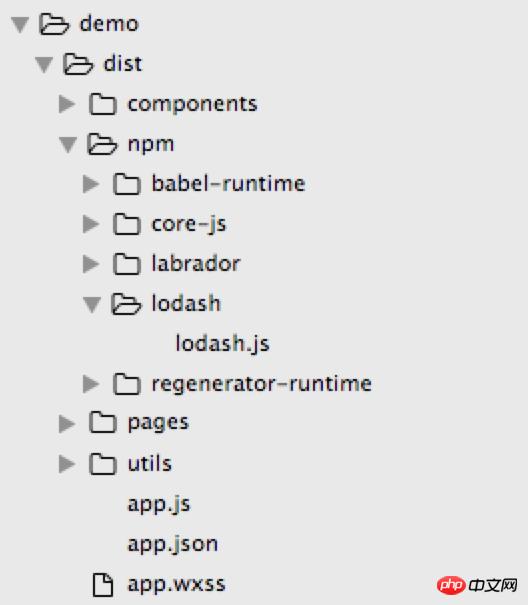Open the app.json file
Image resolution: width=528 pixels, height=605 pixels.
tap(173, 544)
